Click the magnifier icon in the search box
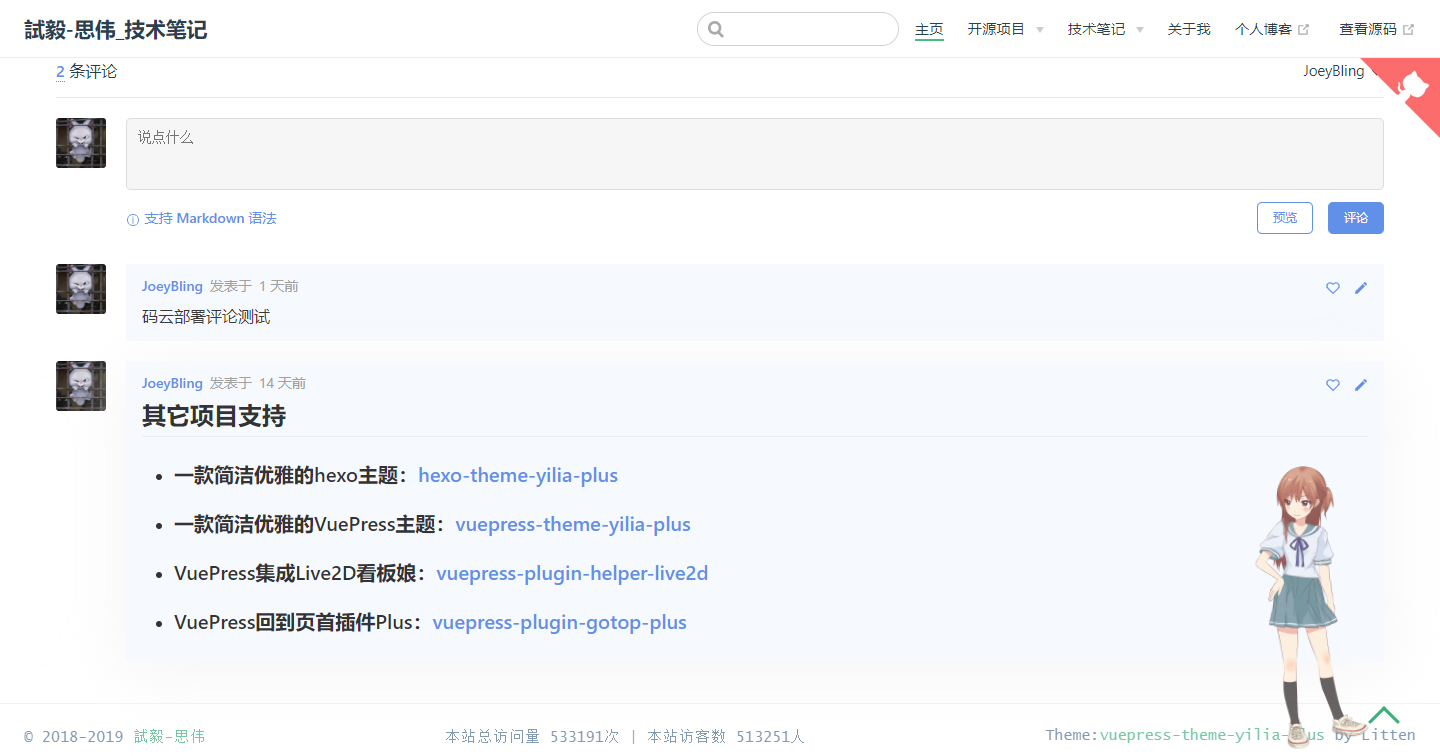Viewport: 1440px width, 756px height. 716,30
